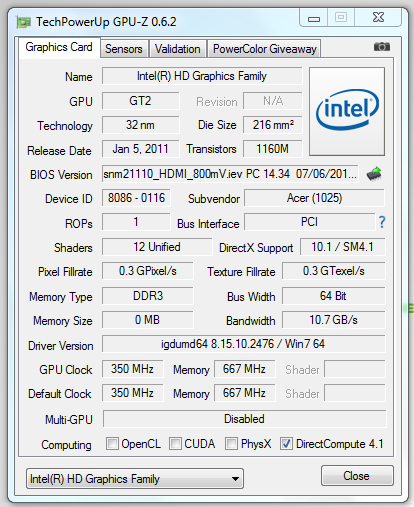
Task: Close the window with the X button
Action: tap(378, 18)
